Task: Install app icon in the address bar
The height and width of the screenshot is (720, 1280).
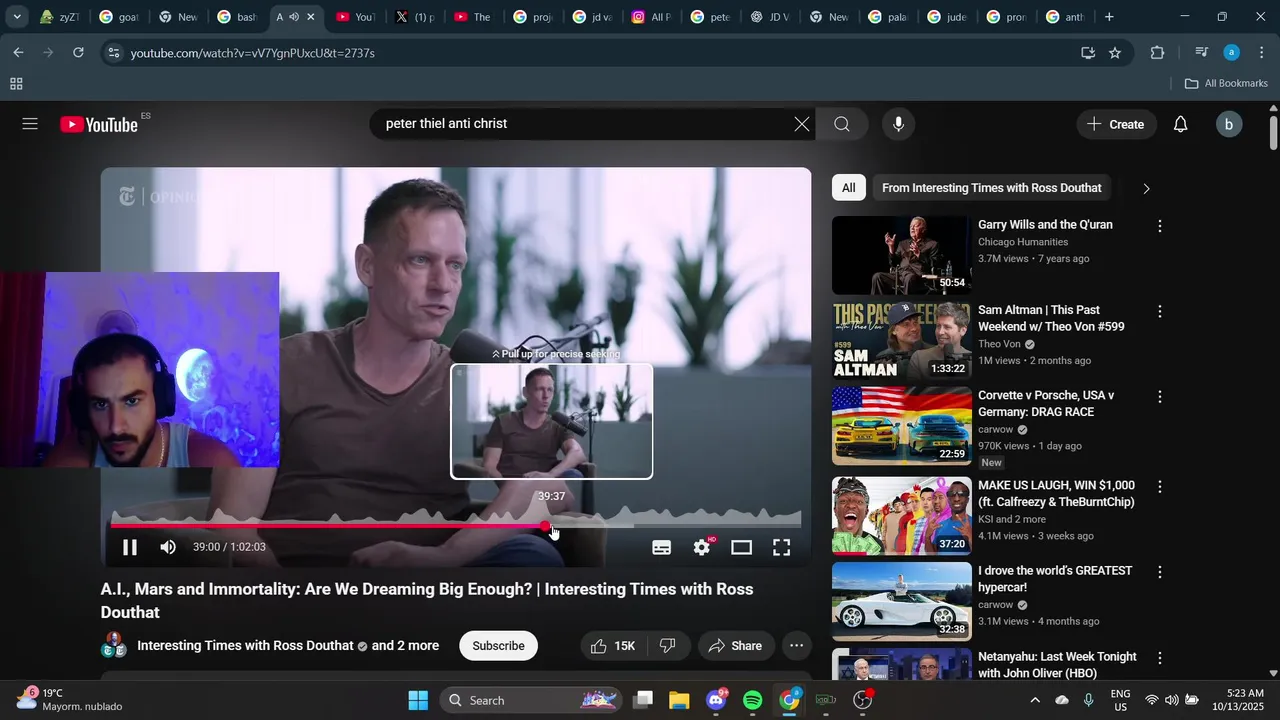Action: click(x=1088, y=52)
